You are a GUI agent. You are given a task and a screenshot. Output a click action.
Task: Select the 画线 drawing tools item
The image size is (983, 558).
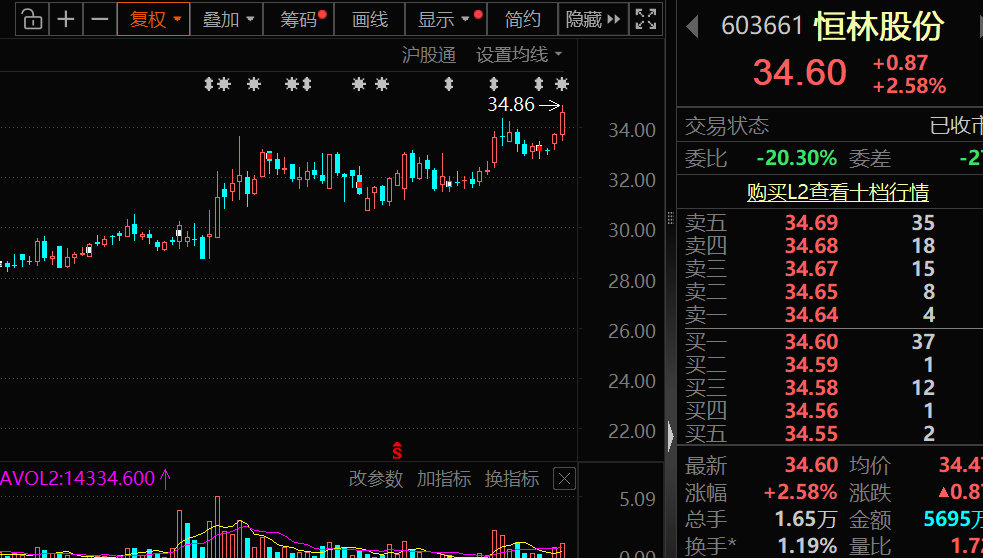point(369,19)
